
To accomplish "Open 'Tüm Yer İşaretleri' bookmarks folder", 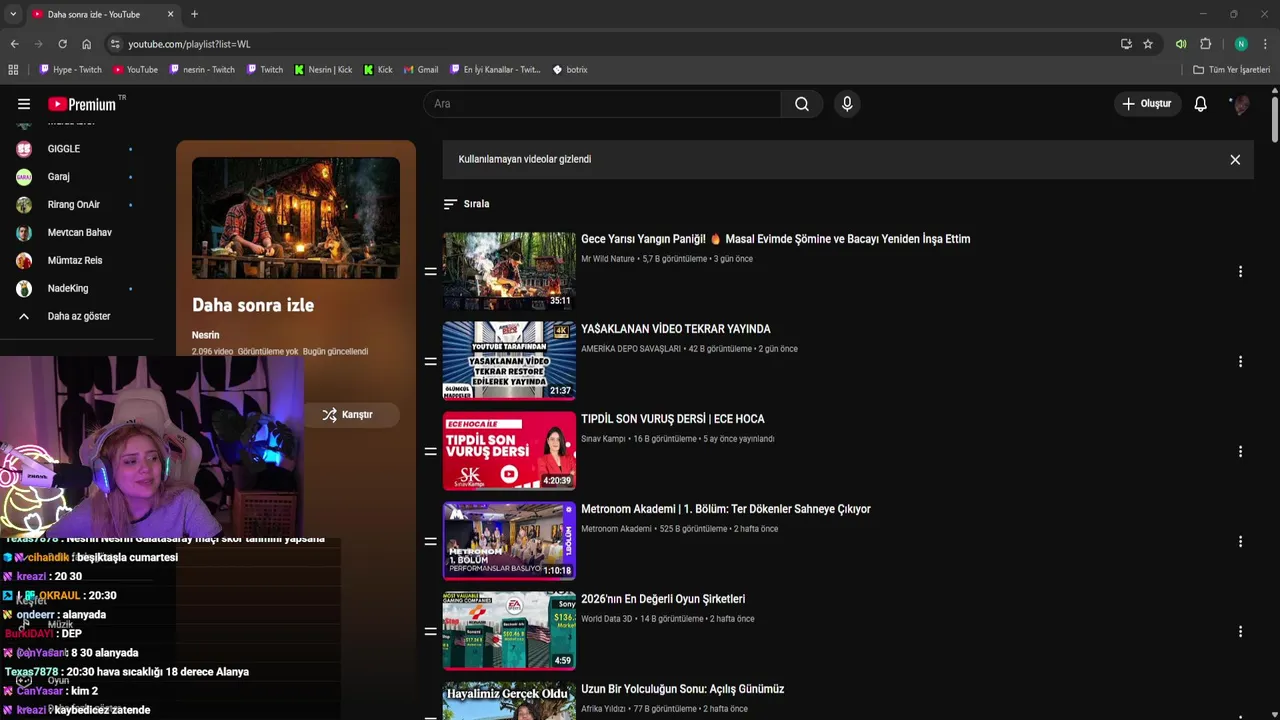I will [x=1231, y=70].
